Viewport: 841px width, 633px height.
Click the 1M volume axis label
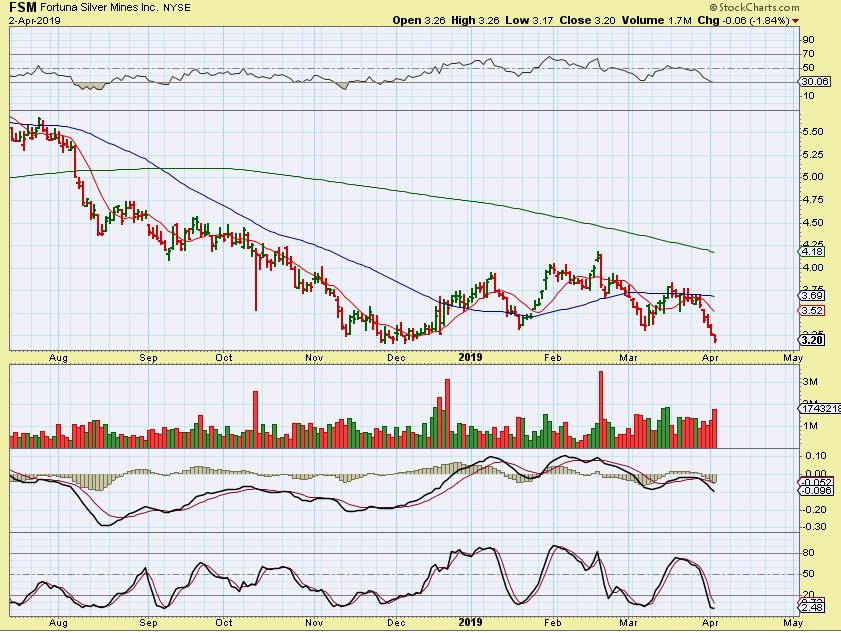810,426
